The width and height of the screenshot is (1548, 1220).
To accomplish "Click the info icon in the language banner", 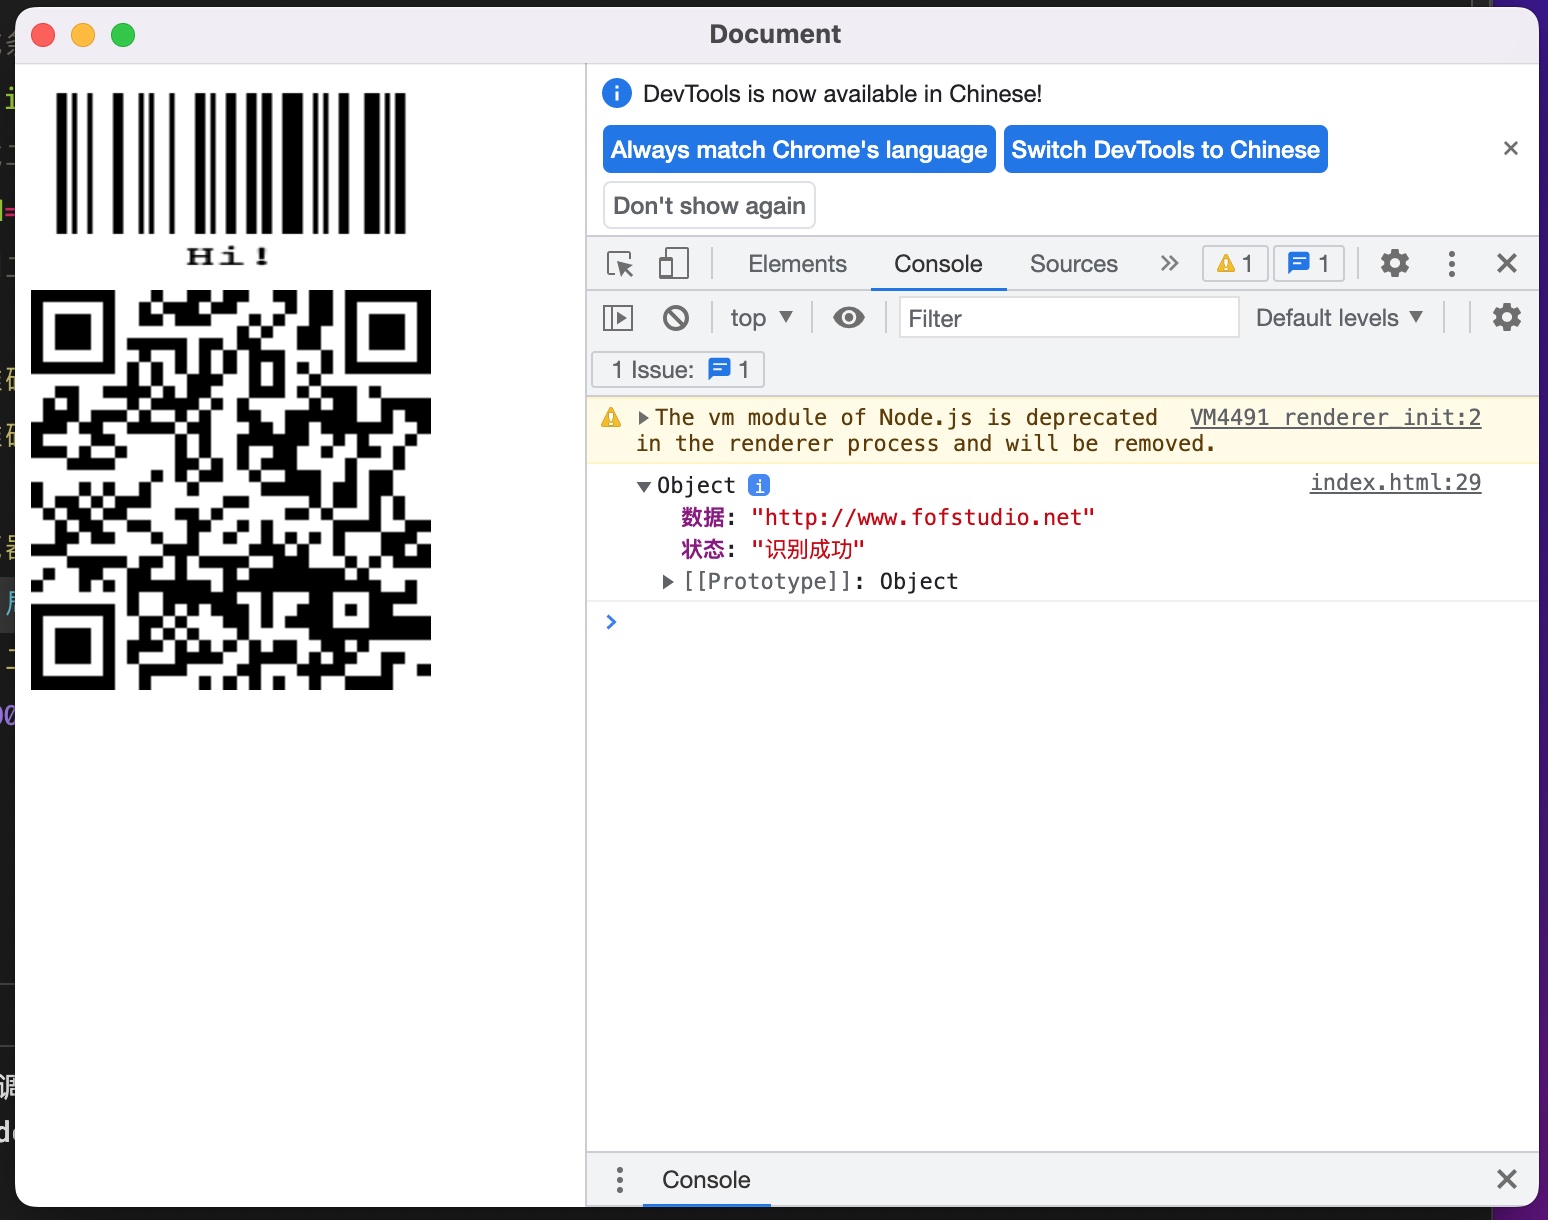I will (617, 93).
